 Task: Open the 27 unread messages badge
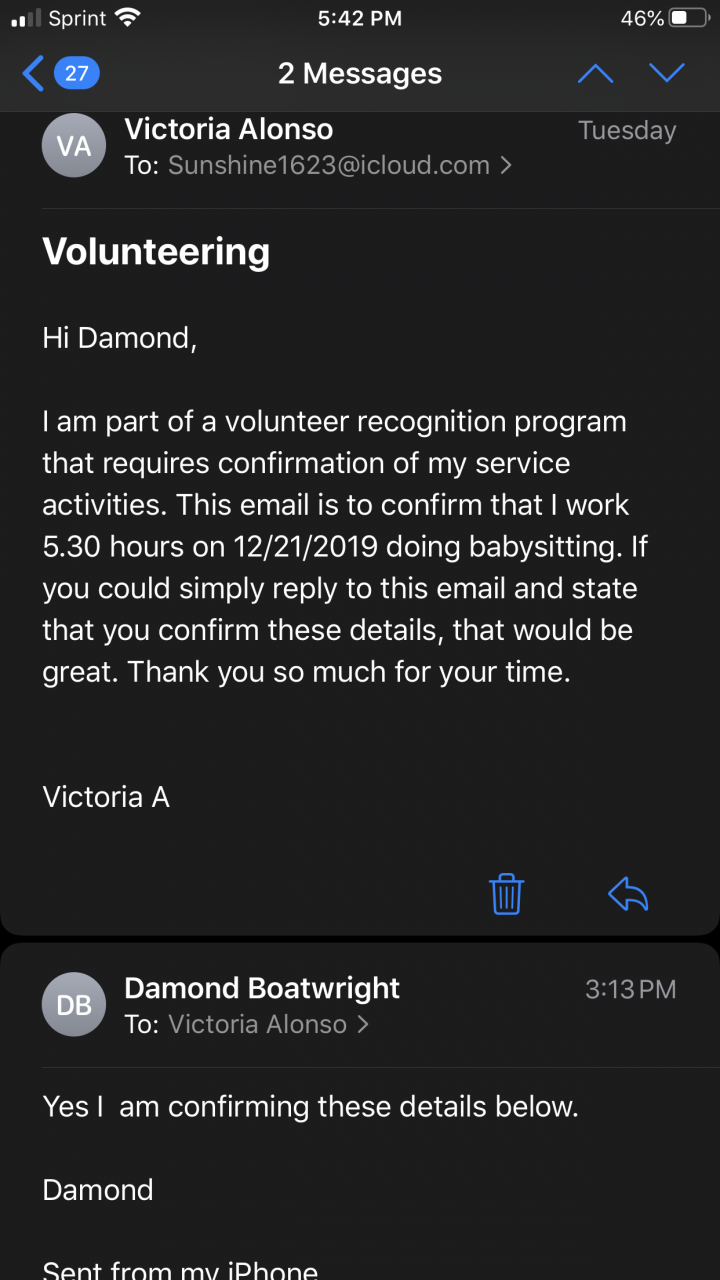pos(76,73)
